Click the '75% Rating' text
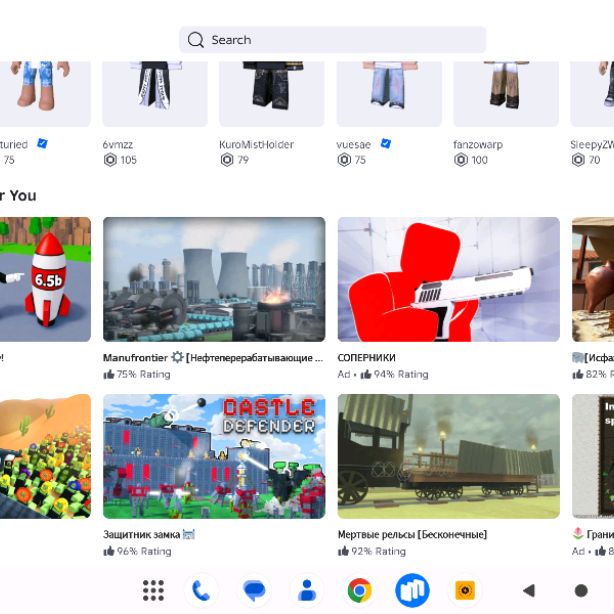614x614 pixels. [143, 374]
